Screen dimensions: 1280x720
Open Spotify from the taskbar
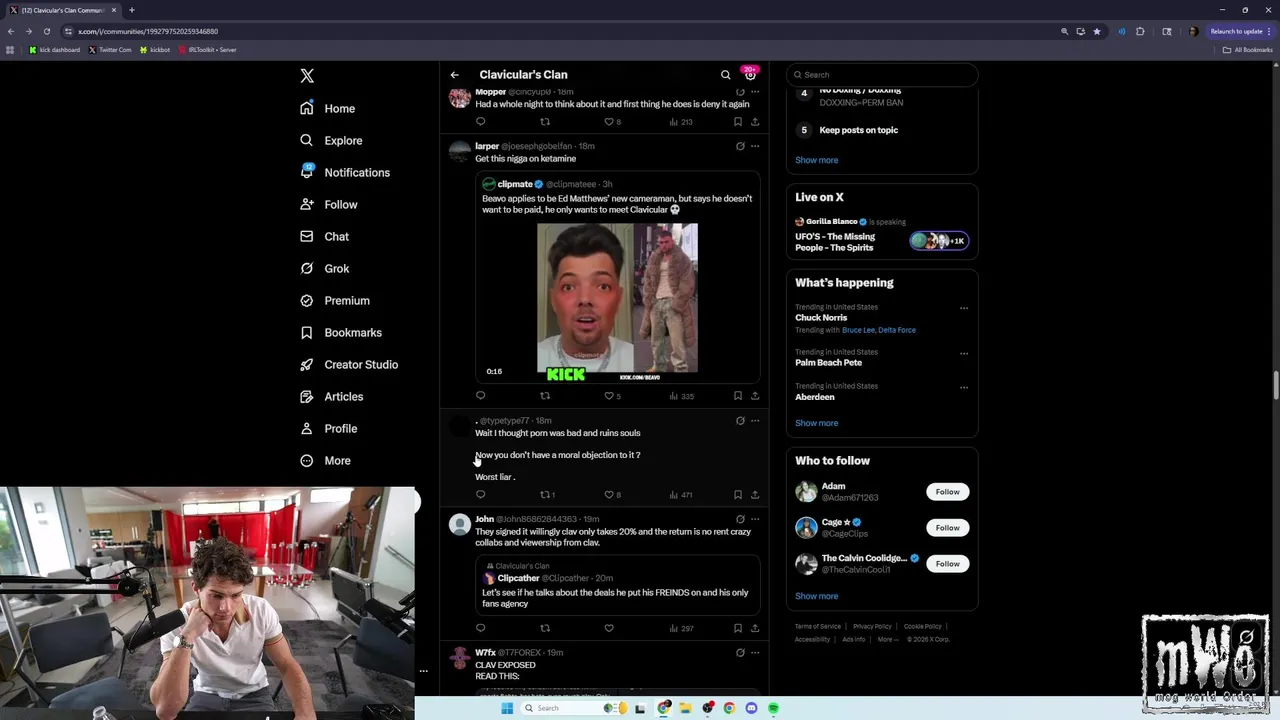pos(773,708)
